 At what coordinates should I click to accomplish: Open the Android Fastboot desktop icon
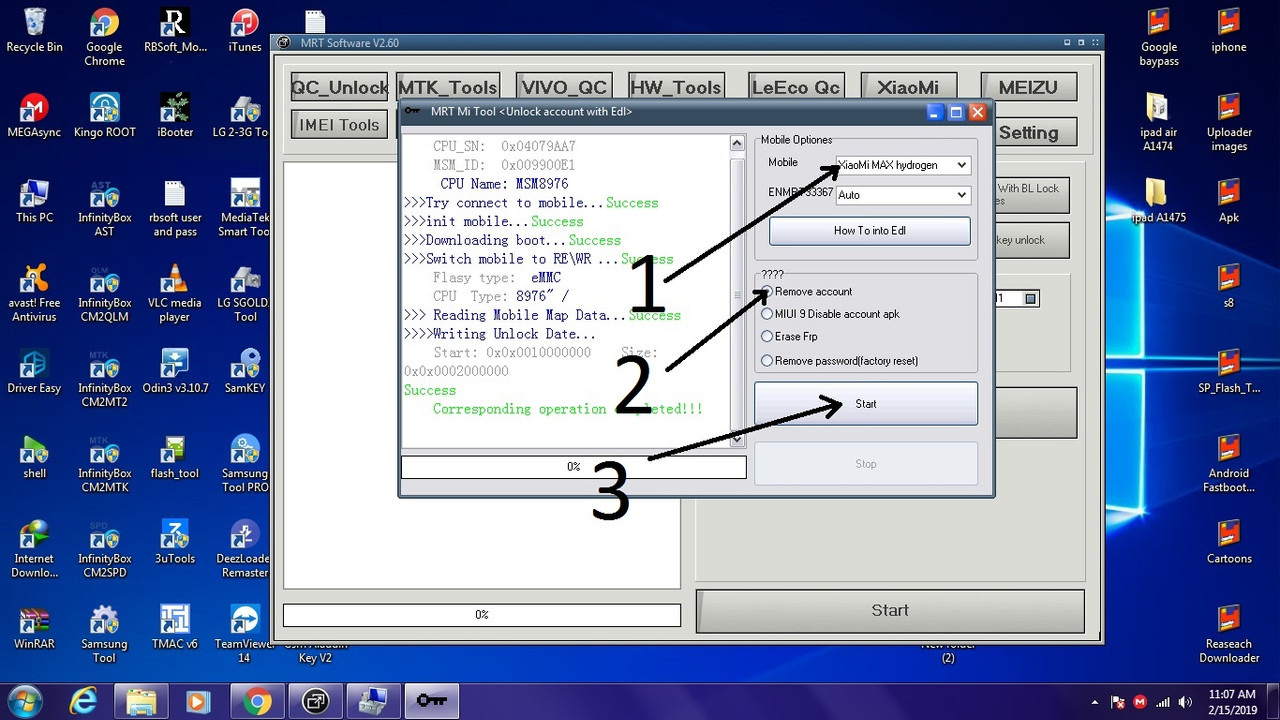1229,464
